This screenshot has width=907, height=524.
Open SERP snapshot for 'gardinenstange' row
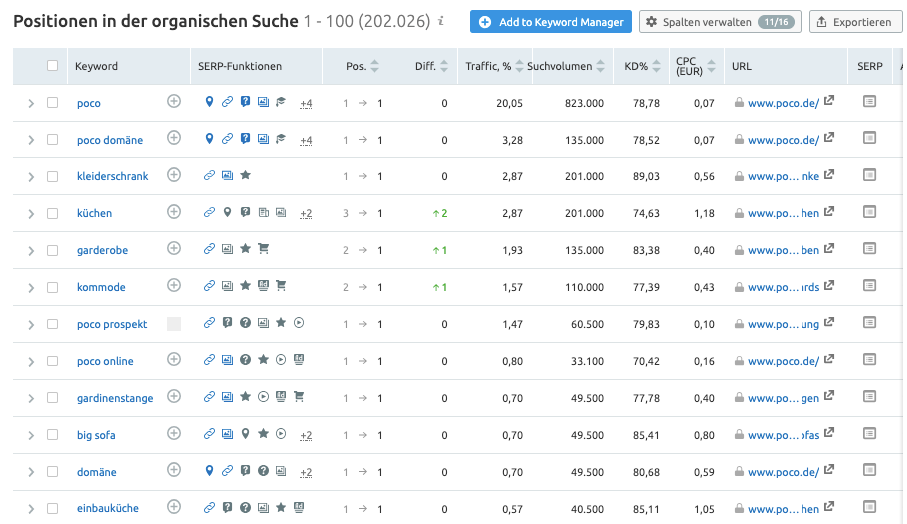pyautogui.click(x=869, y=397)
